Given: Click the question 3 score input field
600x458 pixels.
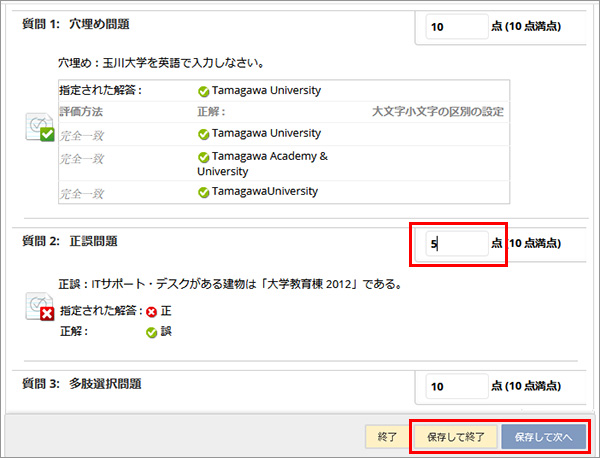Looking at the screenshot, I should [x=457, y=386].
